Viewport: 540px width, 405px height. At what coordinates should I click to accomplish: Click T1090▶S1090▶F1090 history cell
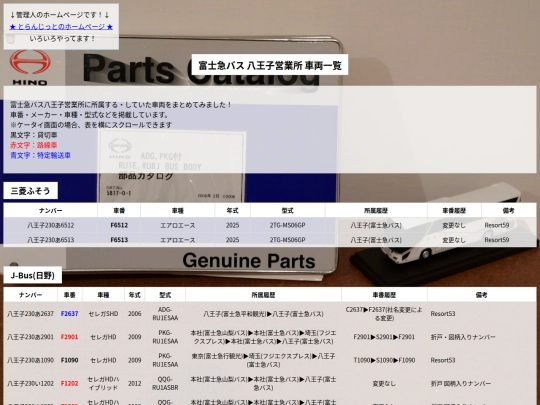click(384, 360)
